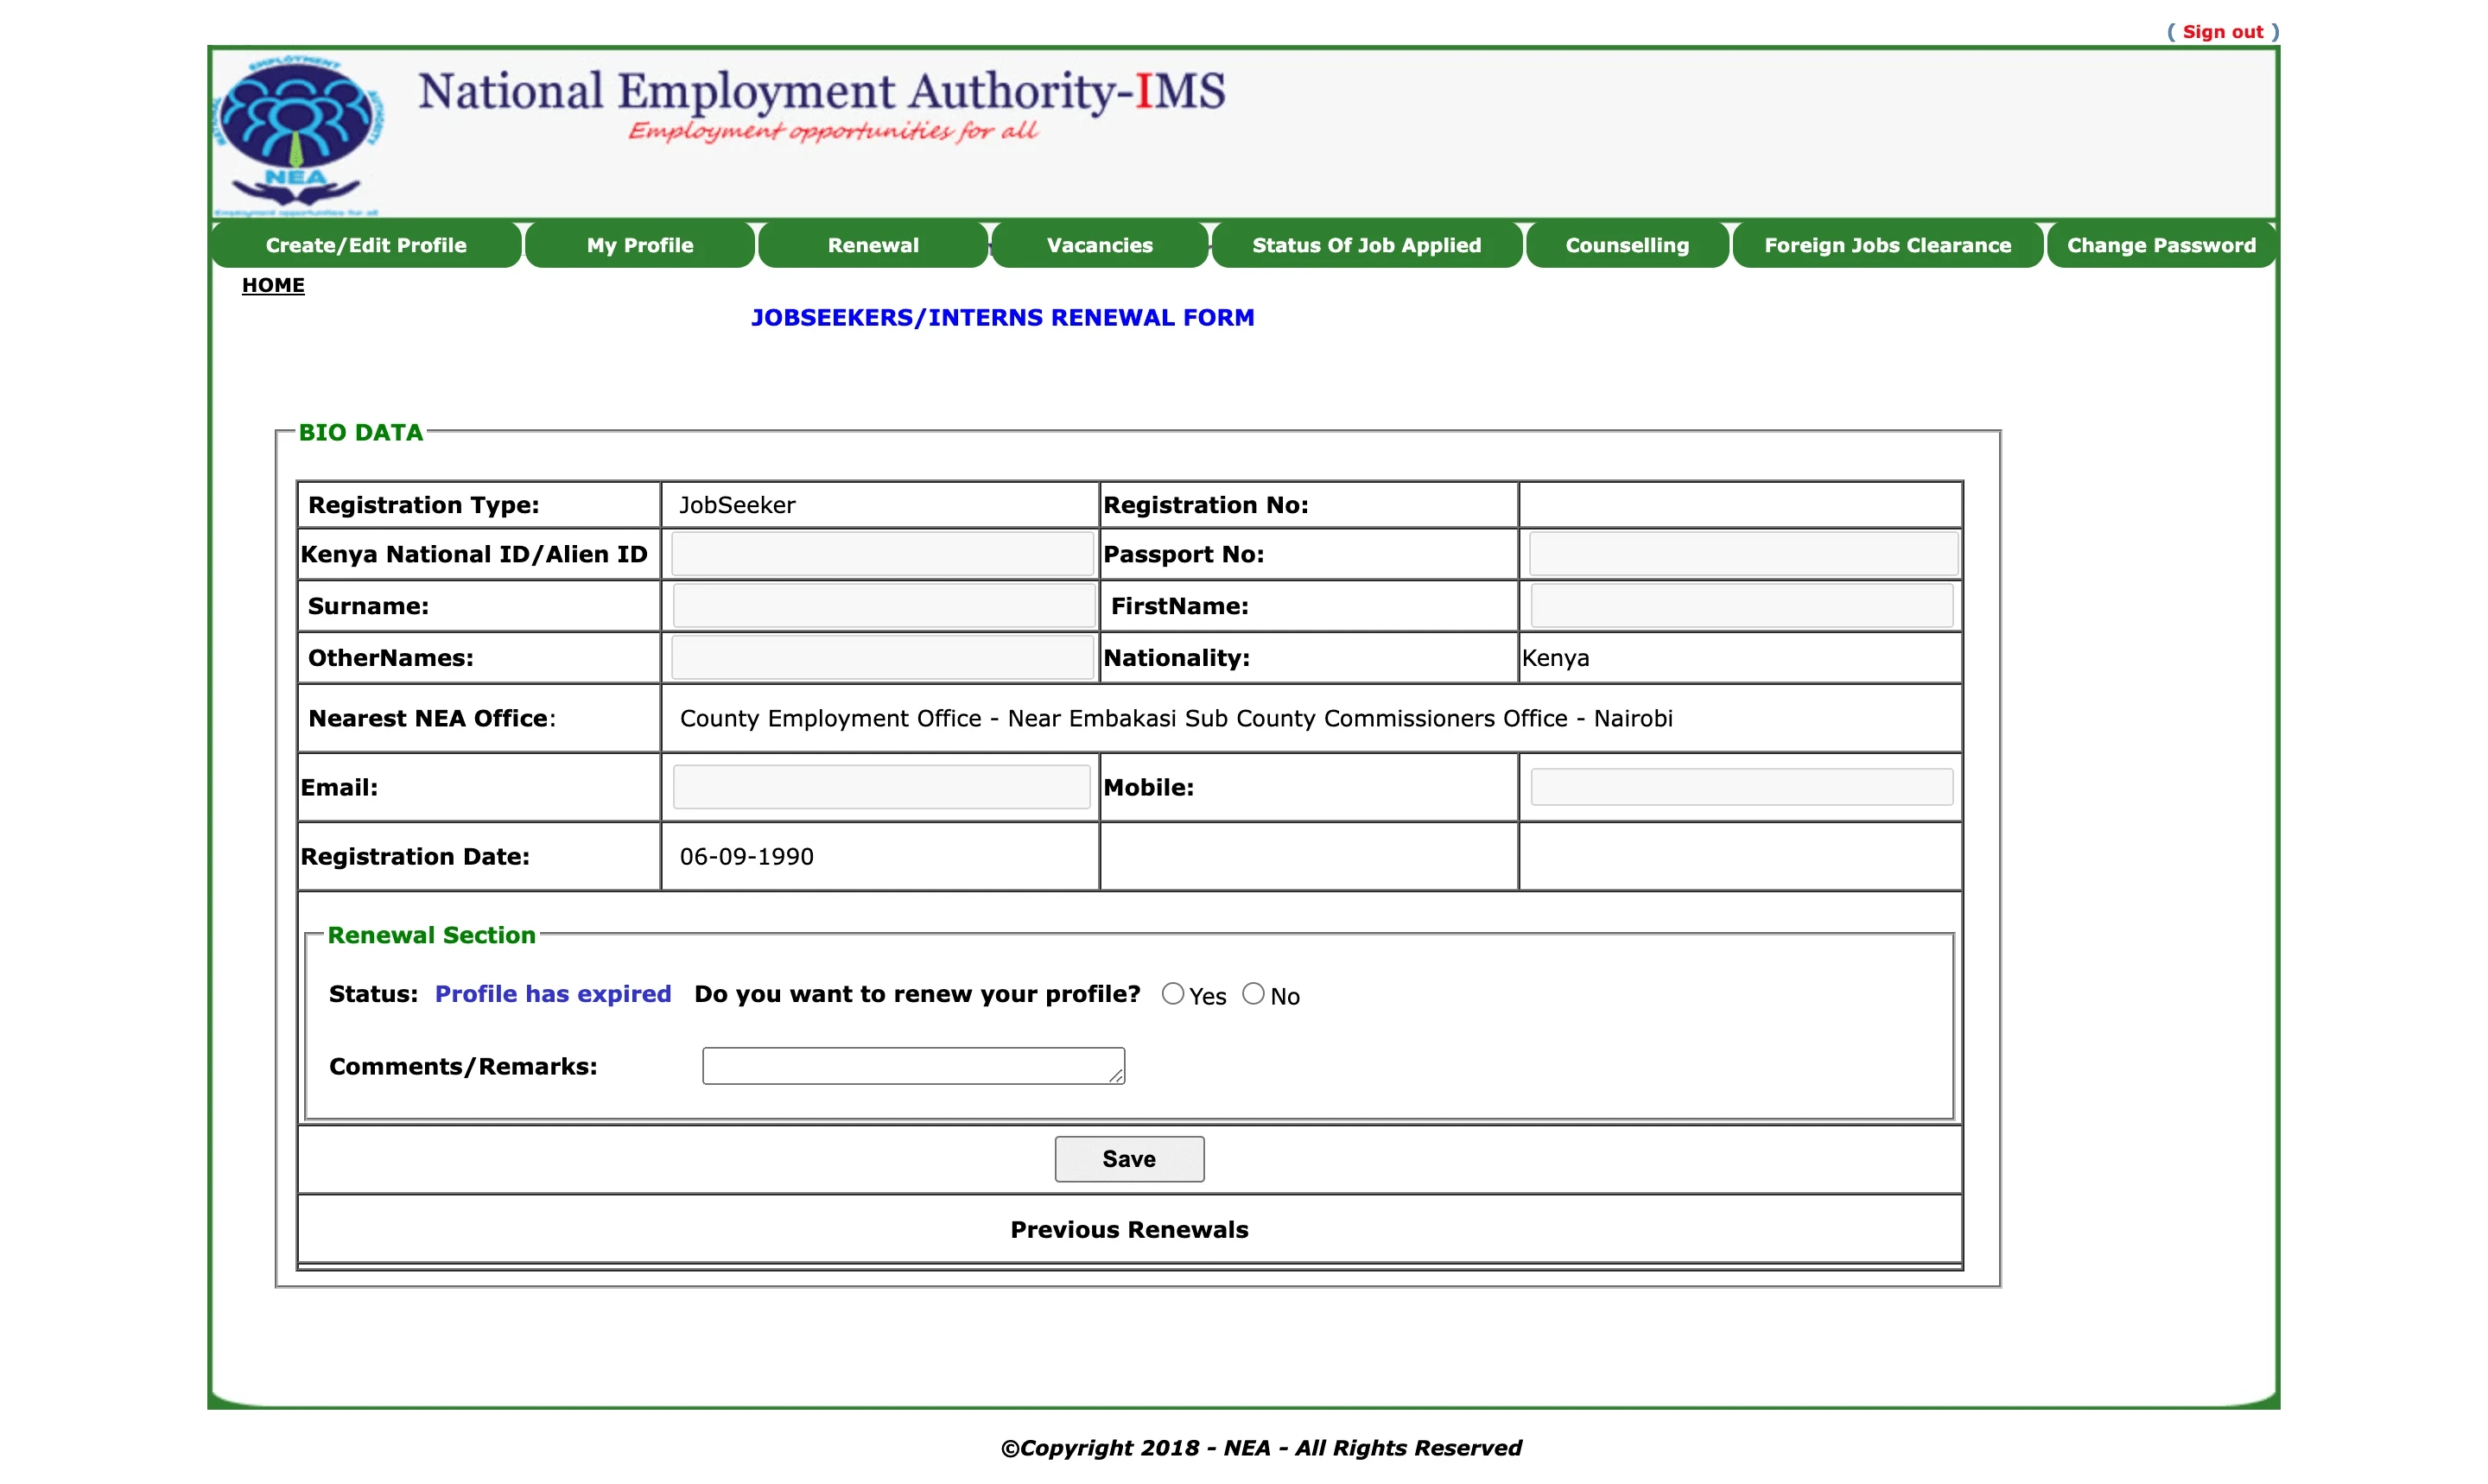Click the 'Nearest NEA Office' label

click(430, 718)
